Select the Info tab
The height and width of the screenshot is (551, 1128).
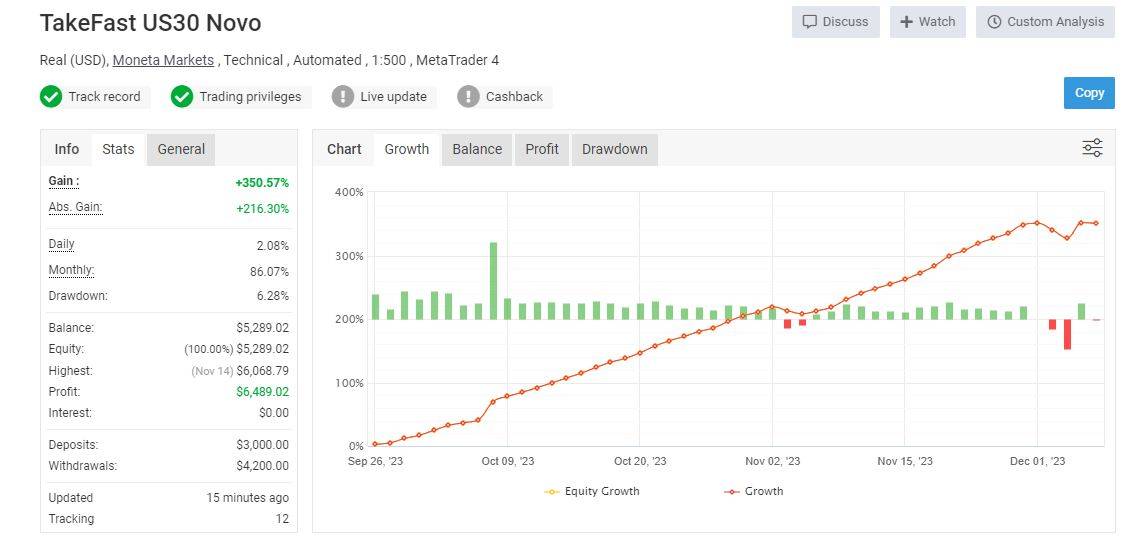[x=67, y=149]
